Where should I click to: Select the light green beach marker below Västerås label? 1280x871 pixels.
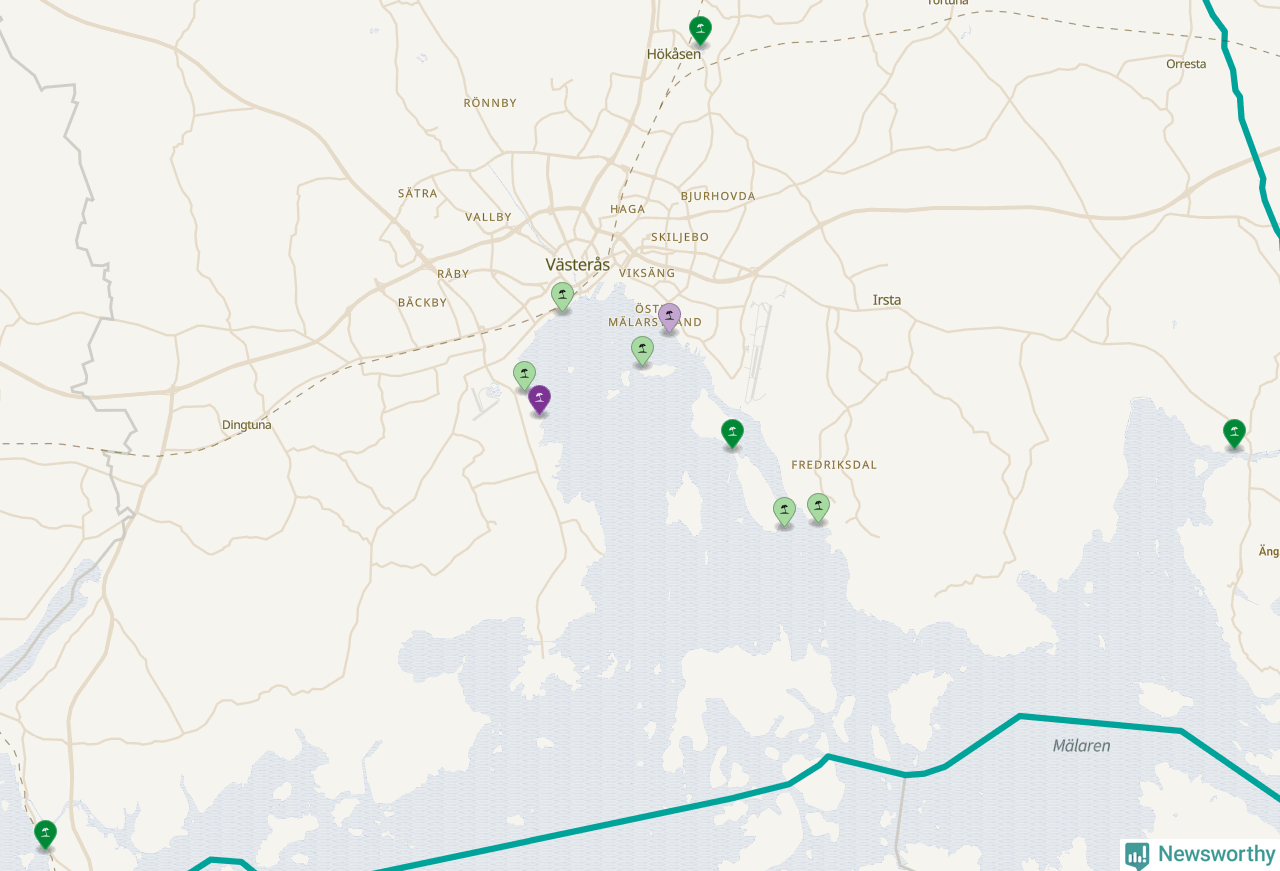coord(563,297)
